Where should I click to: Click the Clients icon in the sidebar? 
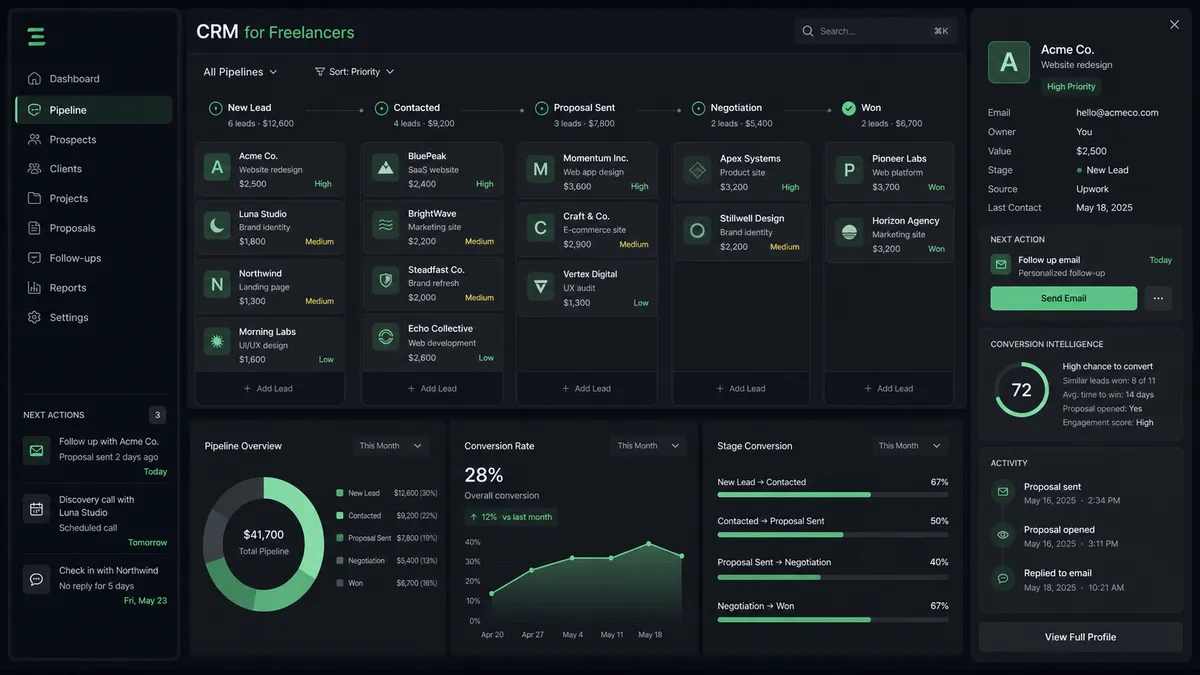35,169
